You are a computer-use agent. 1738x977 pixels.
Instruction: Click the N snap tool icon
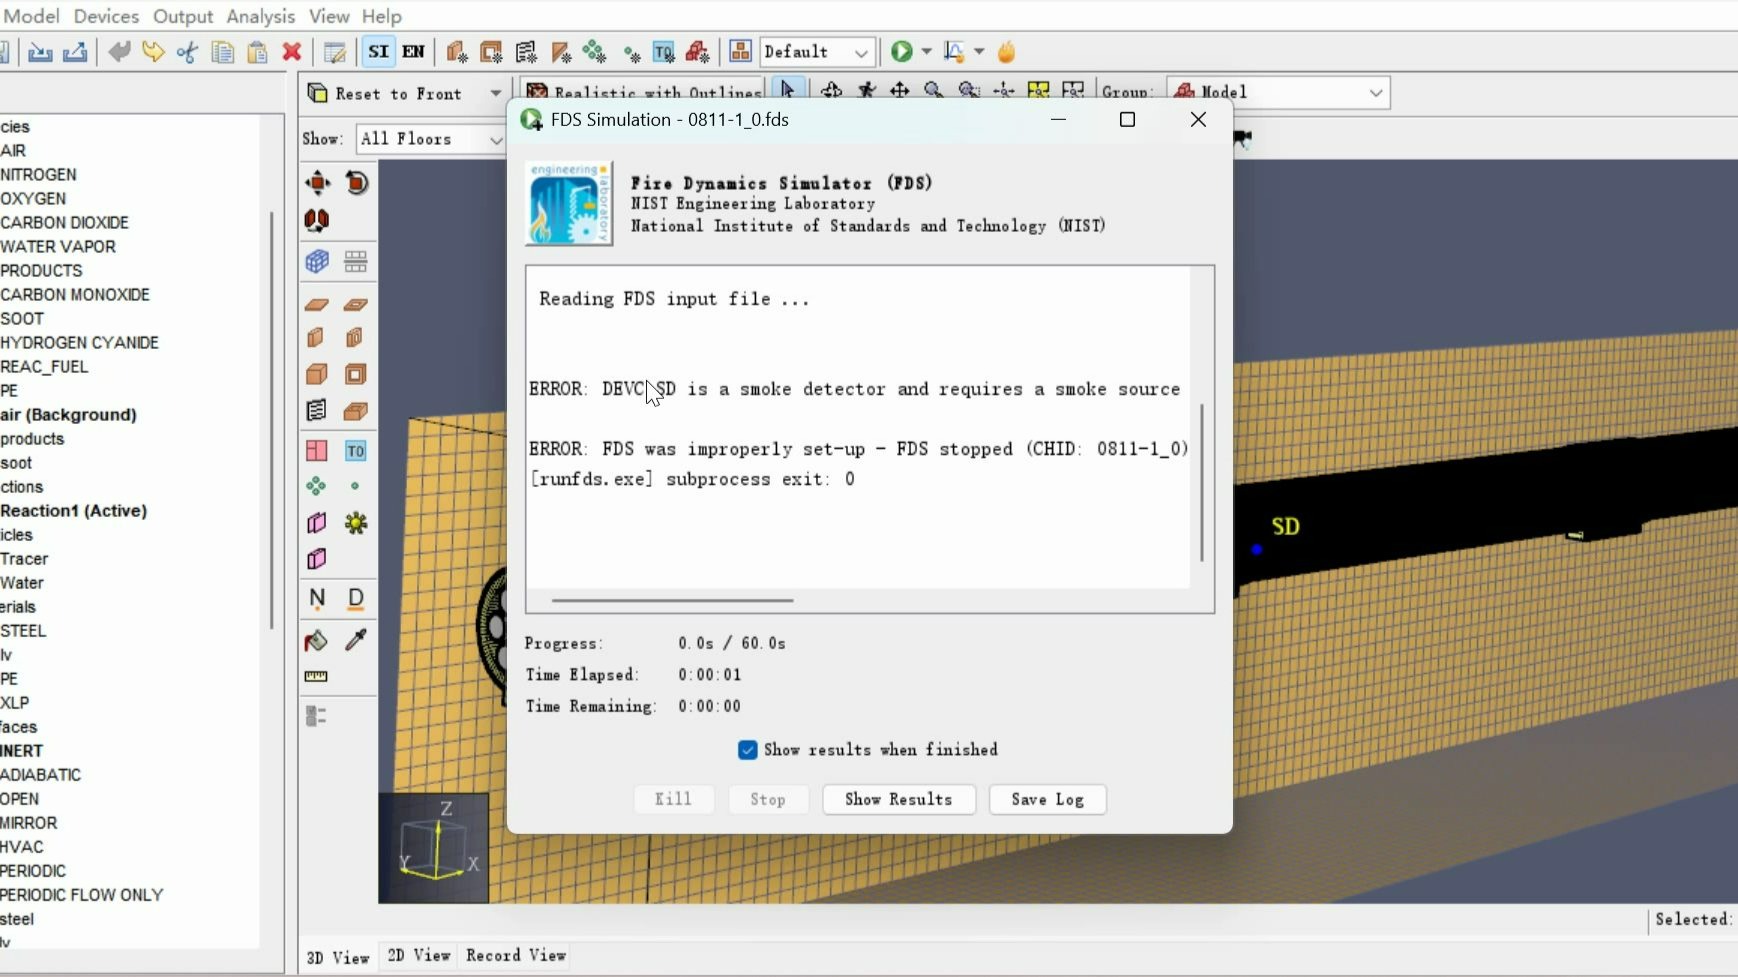pos(317,599)
